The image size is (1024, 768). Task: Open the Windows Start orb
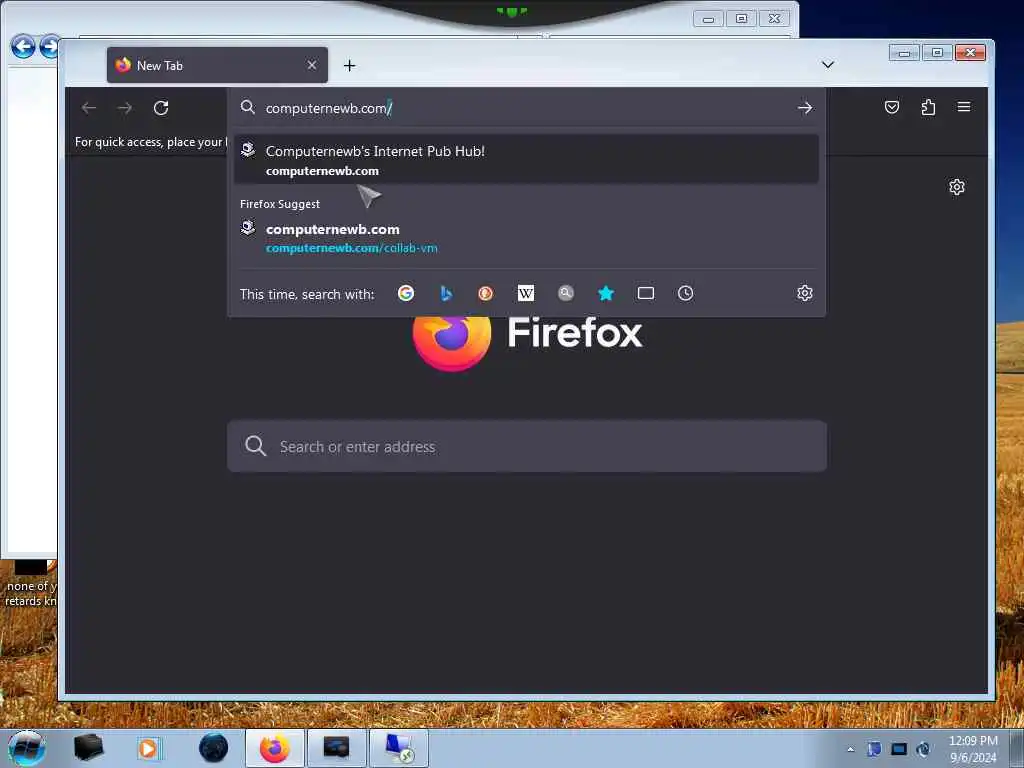(27, 748)
